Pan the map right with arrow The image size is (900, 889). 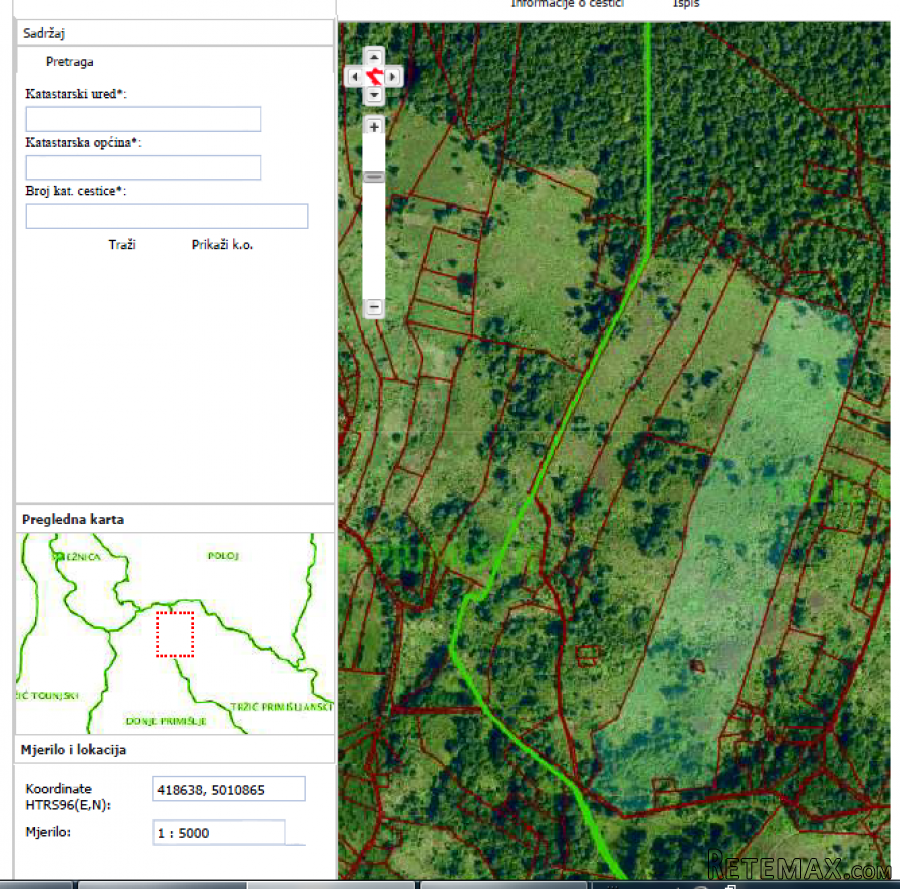(x=393, y=76)
